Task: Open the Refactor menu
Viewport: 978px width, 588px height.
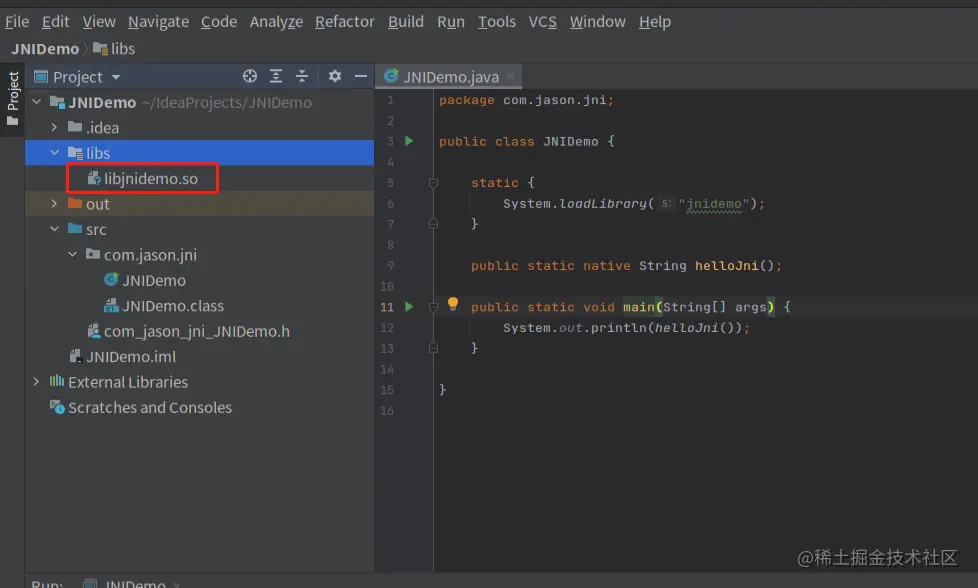Action: [344, 21]
